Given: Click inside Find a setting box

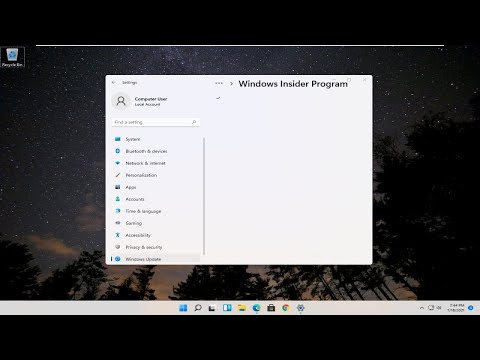Looking at the screenshot, I should click(x=156, y=122).
